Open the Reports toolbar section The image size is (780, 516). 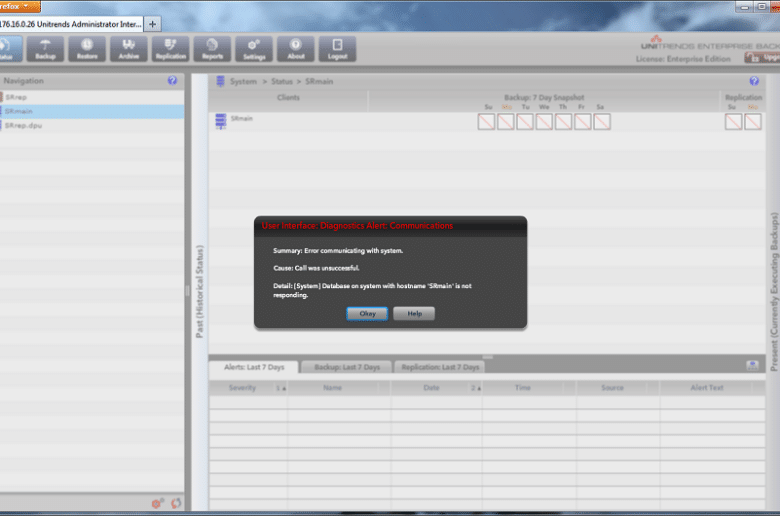tap(212, 49)
